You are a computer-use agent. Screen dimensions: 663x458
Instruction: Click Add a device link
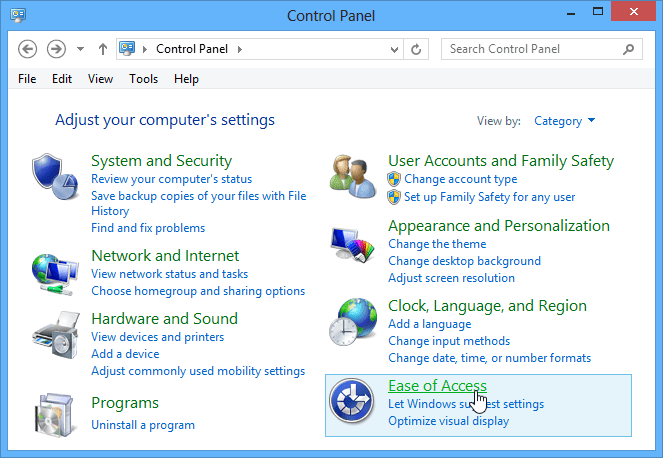125,354
